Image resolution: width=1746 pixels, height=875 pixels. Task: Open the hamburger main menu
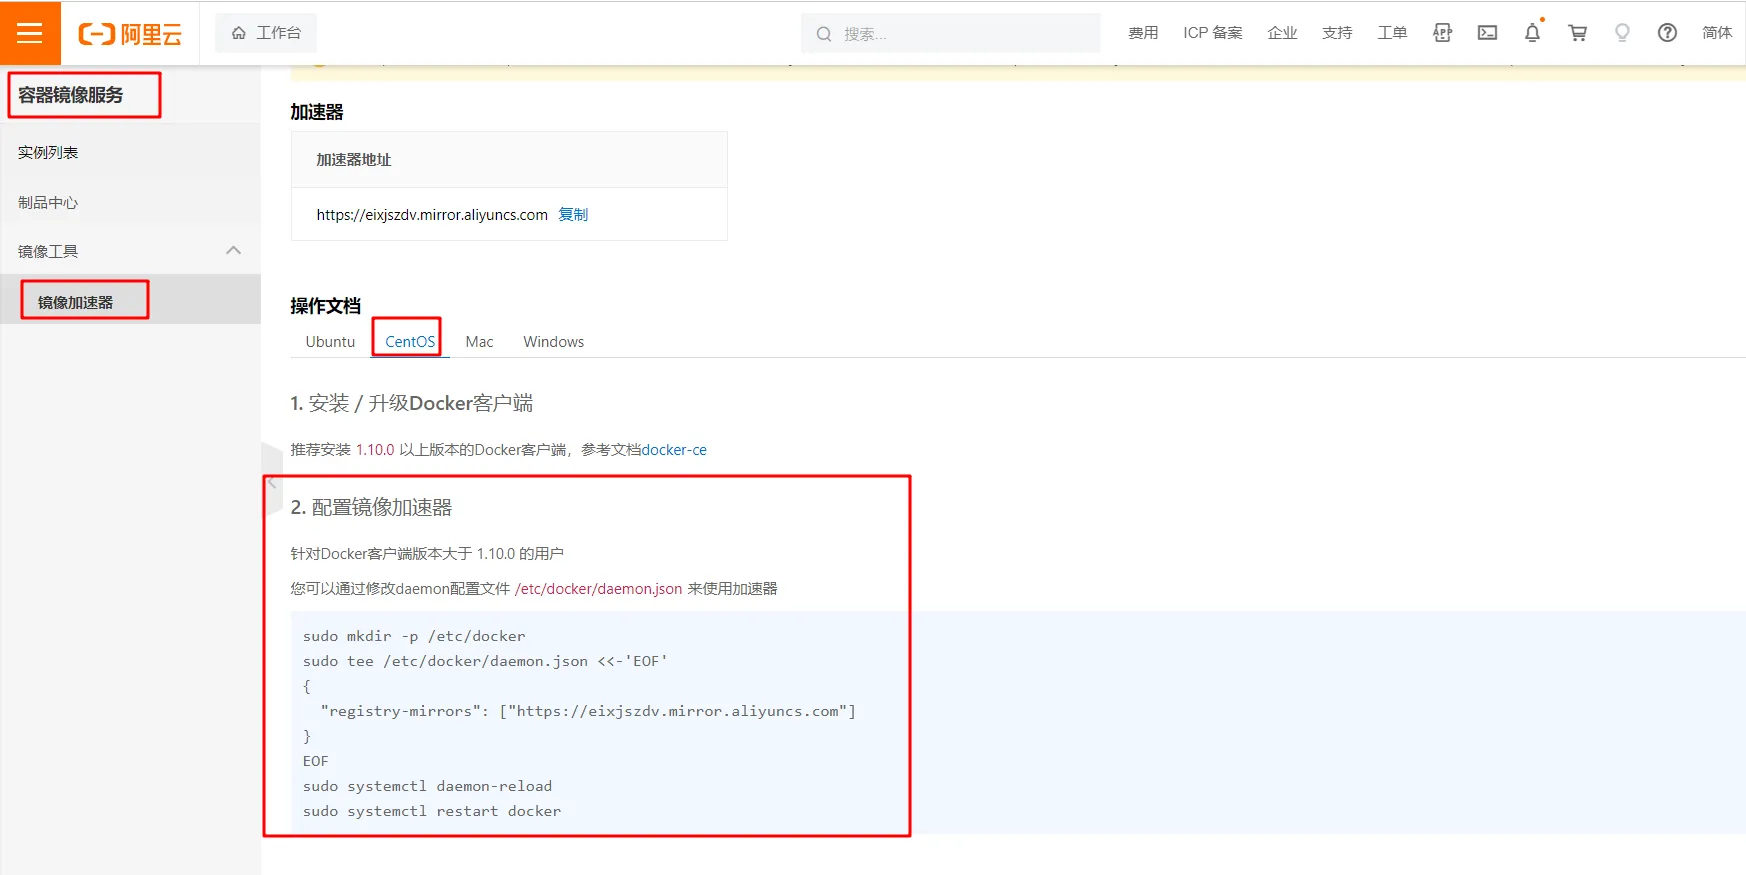(x=30, y=33)
